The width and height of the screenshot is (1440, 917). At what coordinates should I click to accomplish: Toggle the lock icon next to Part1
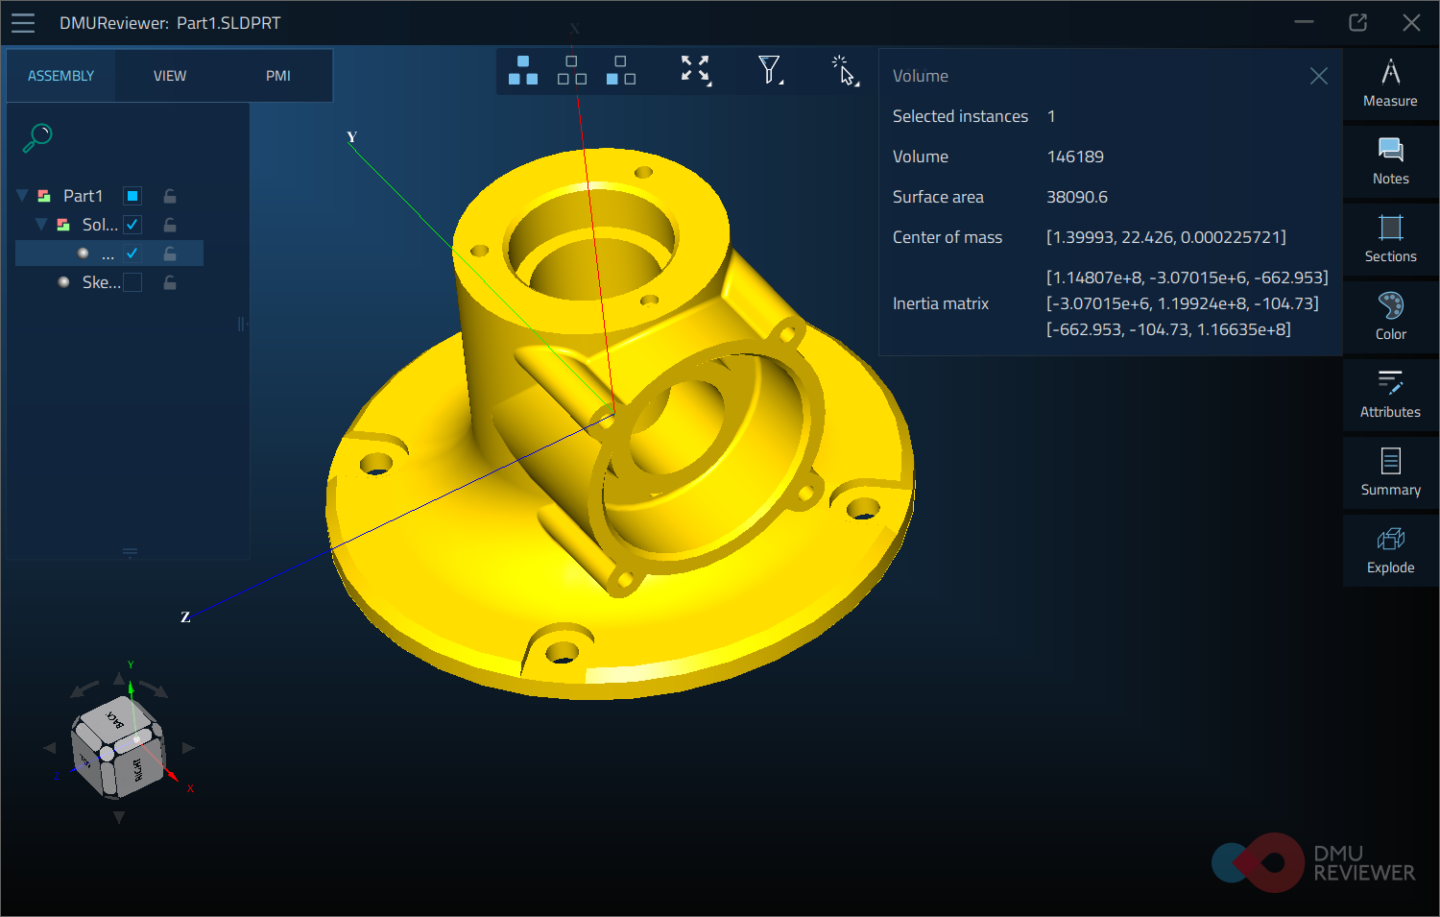pos(168,195)
